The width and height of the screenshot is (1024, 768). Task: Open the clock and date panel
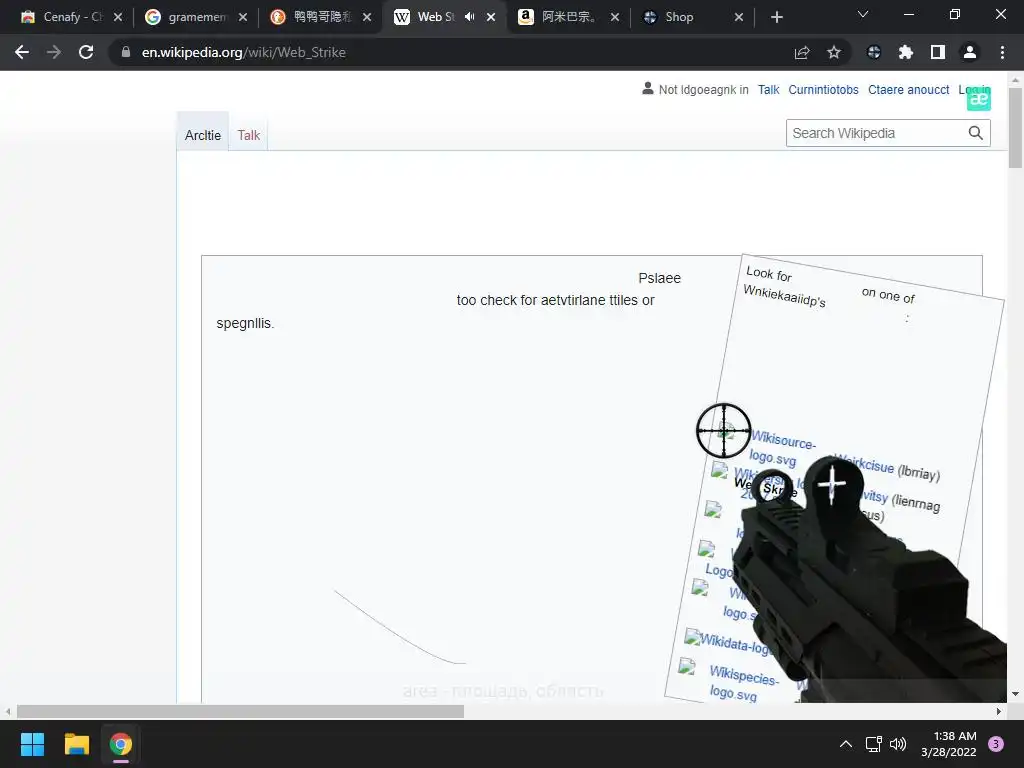[948, 744]
